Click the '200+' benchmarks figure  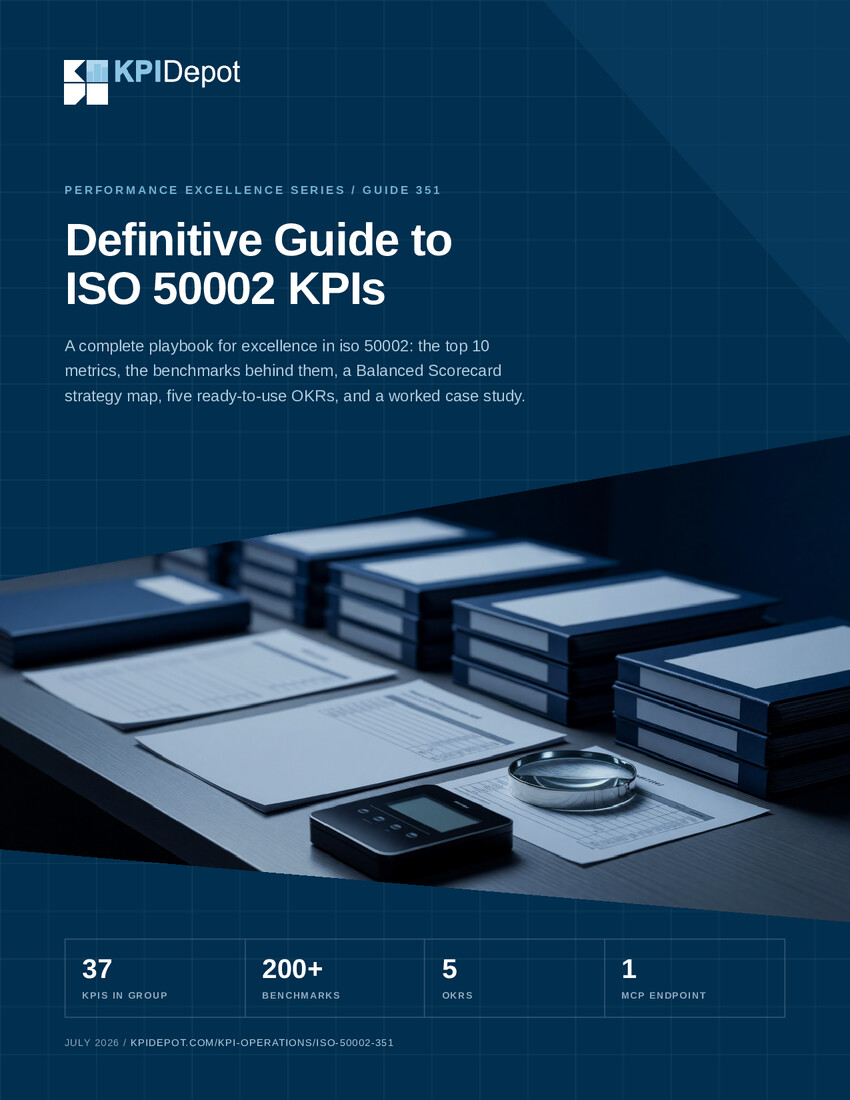coord(292,969)
